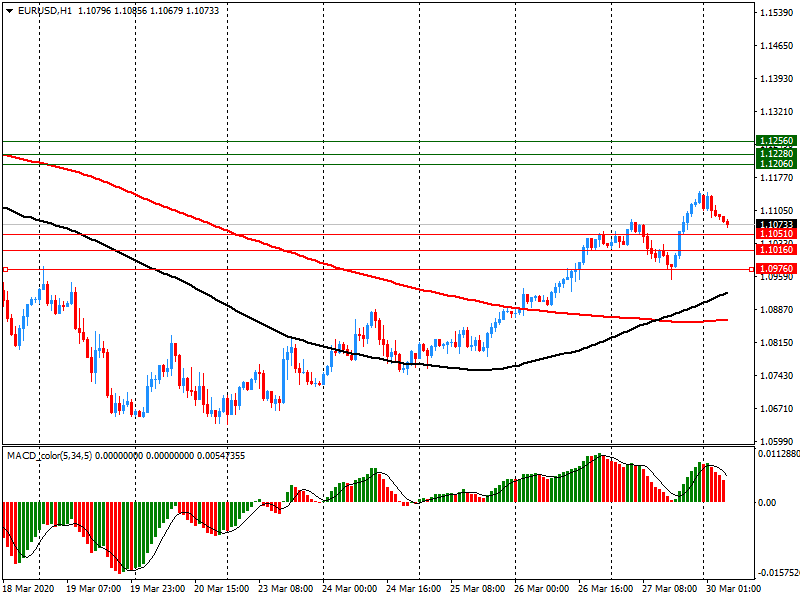Screen dimensions: 800x600
Task: Click the 1.11050 price axis value
Action: 777,211
